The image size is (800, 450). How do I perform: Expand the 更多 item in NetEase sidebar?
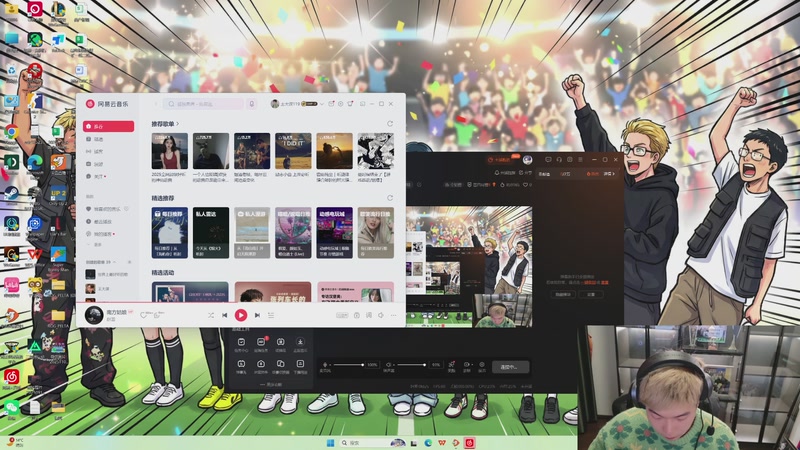pos(96,245)
